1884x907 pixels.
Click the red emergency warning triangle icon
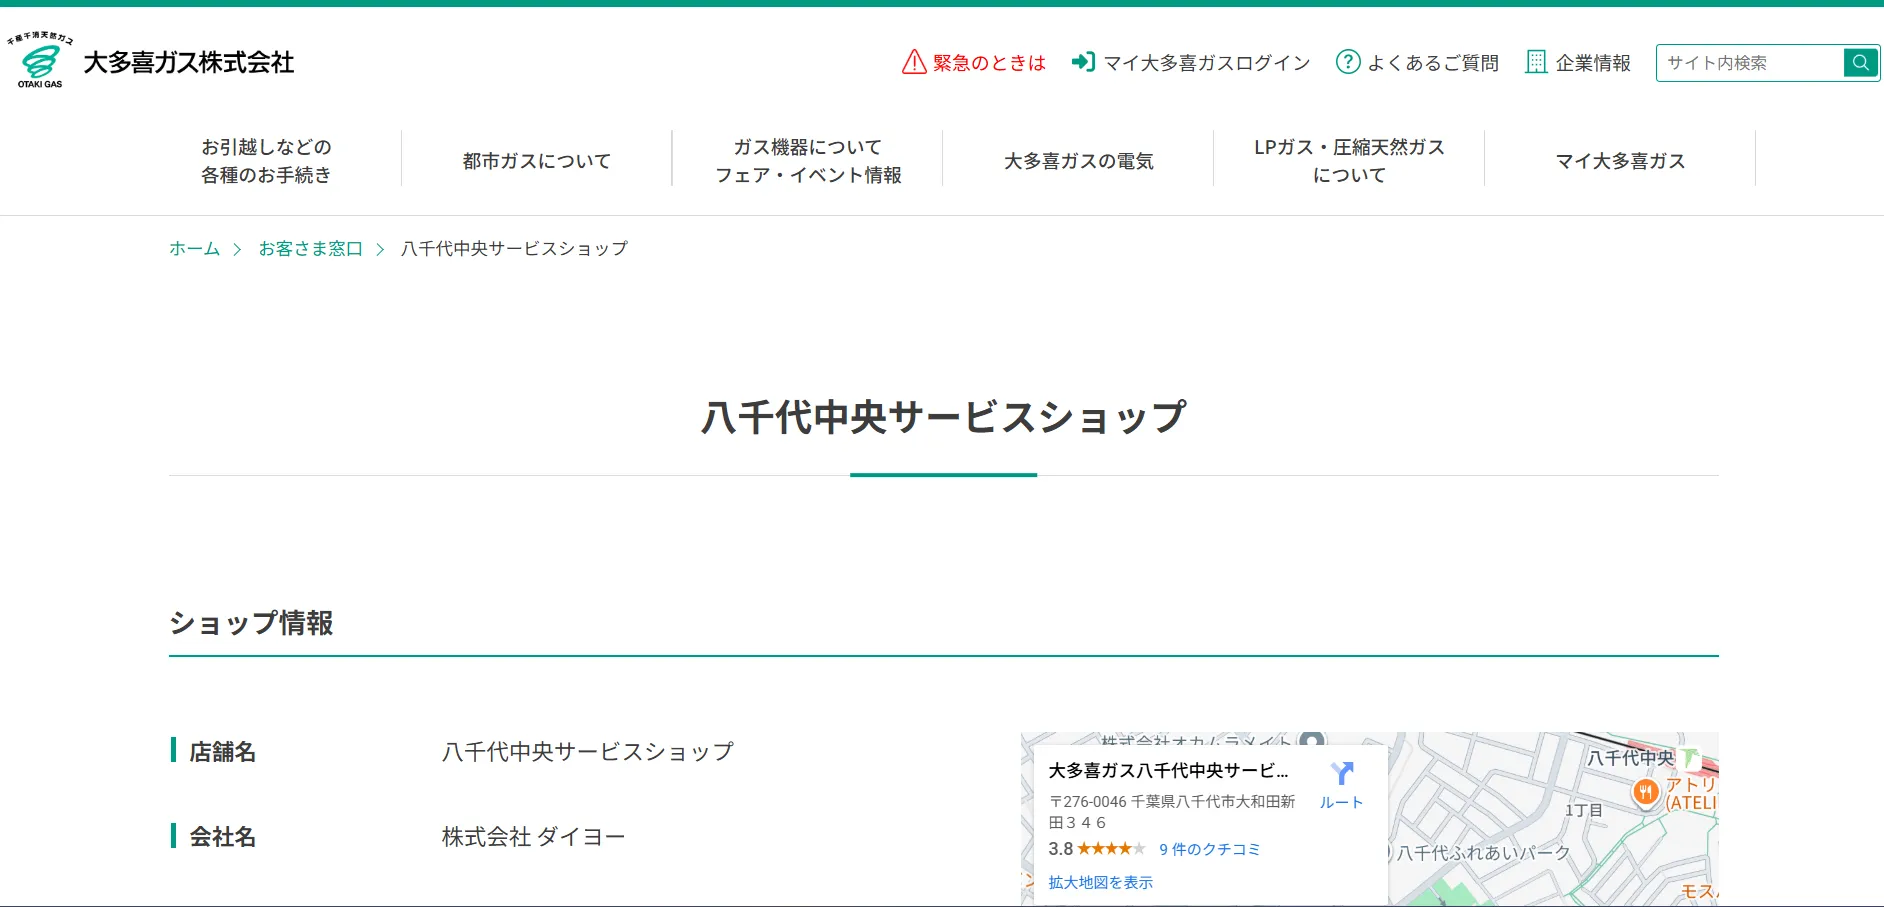(x=914, y=62)
